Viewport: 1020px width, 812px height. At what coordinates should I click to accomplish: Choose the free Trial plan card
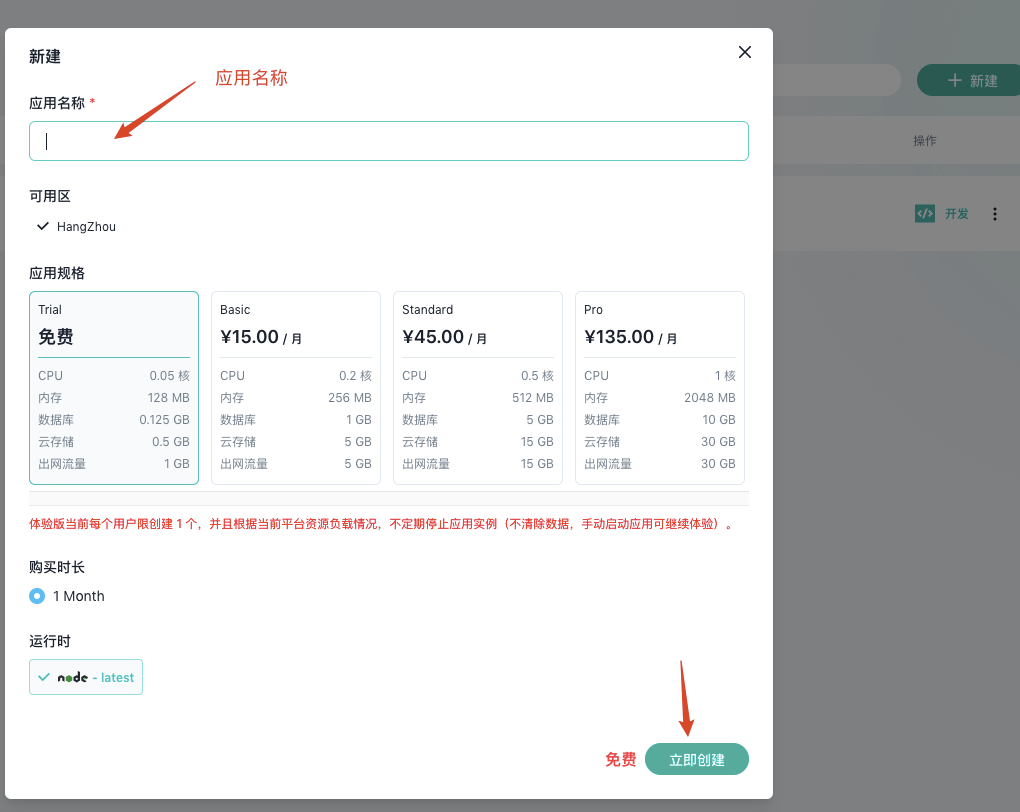pyautogui.click(x=114, y=388)
